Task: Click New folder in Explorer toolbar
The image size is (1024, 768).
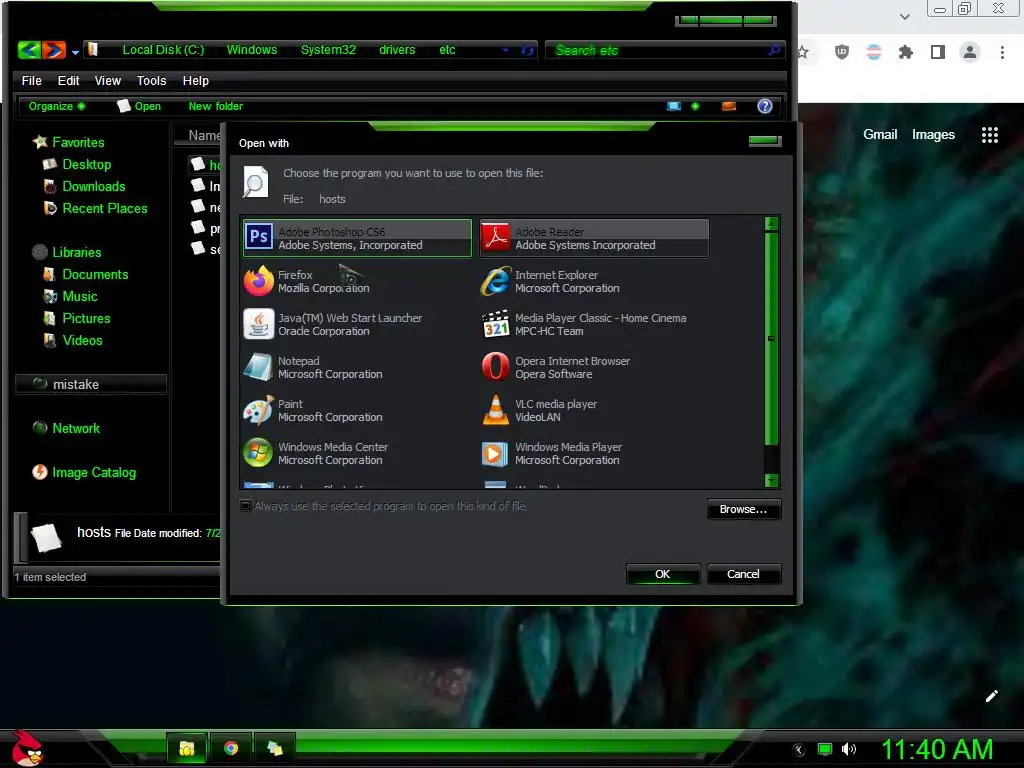Action: 216,106
